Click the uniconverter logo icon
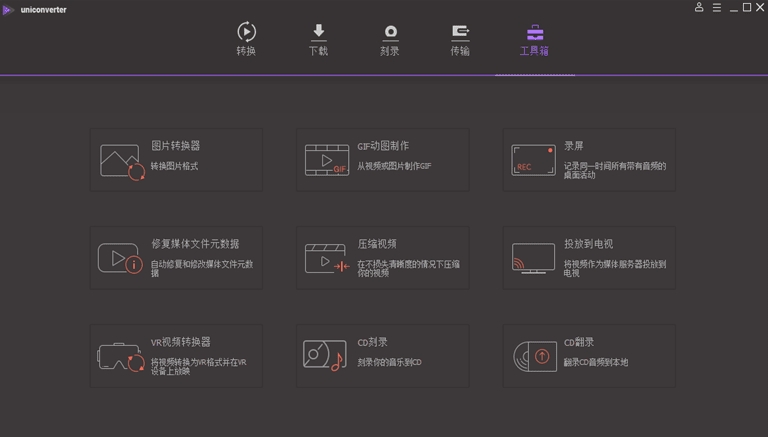The width and height of the screenshot is (768, 437). click(8, 10)
